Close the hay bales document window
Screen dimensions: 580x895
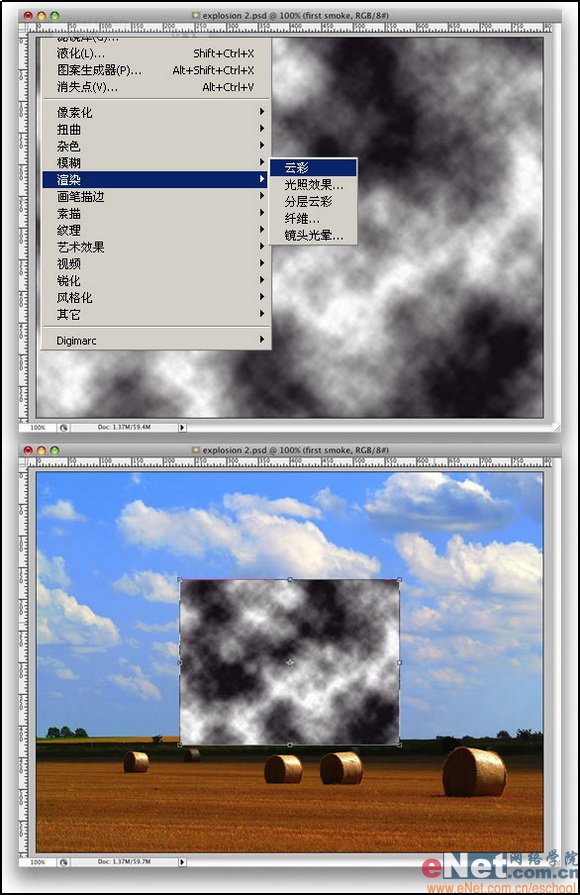tap(28, 450)
